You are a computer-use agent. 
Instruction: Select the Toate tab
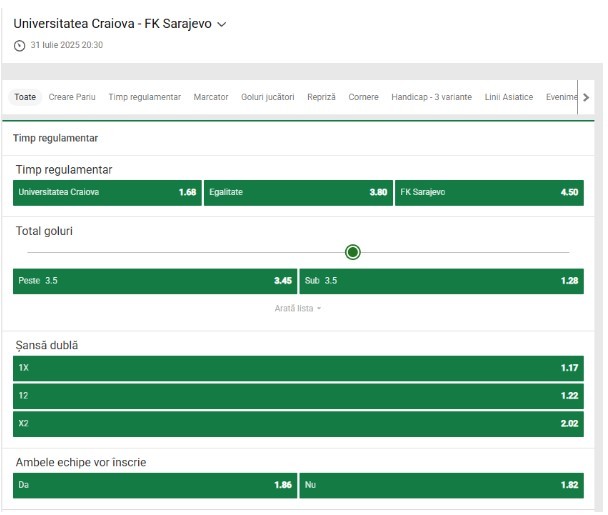(25, 97)
